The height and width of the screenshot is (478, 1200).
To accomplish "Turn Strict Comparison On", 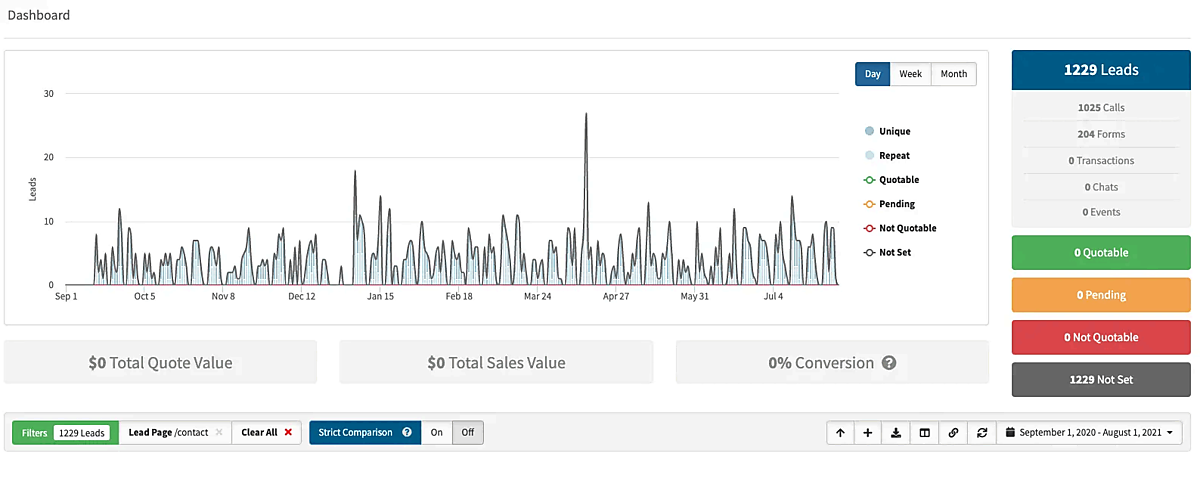I will click(437, 433).
